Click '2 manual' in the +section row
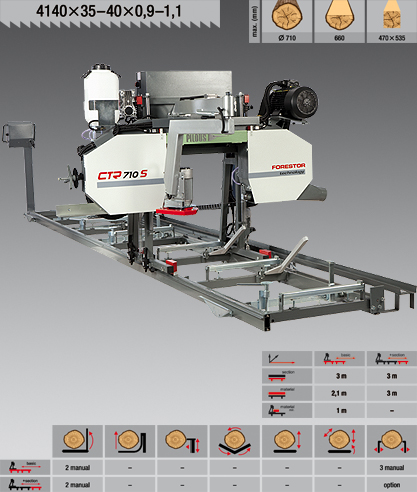The height and width of the screenshot is (492, 417). (x=77, y=485)
